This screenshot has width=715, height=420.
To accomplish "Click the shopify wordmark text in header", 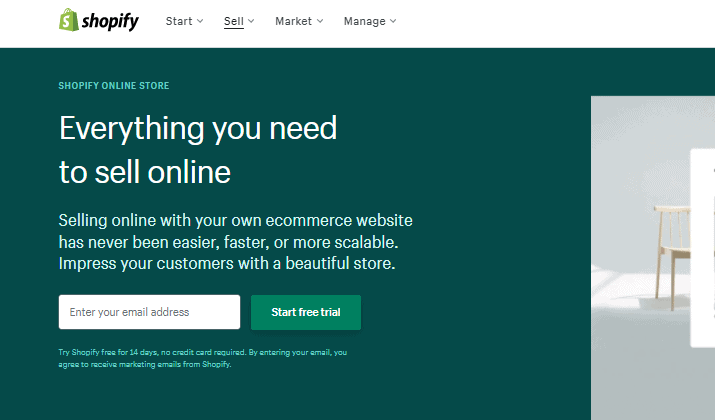I will tap(110, 21).
